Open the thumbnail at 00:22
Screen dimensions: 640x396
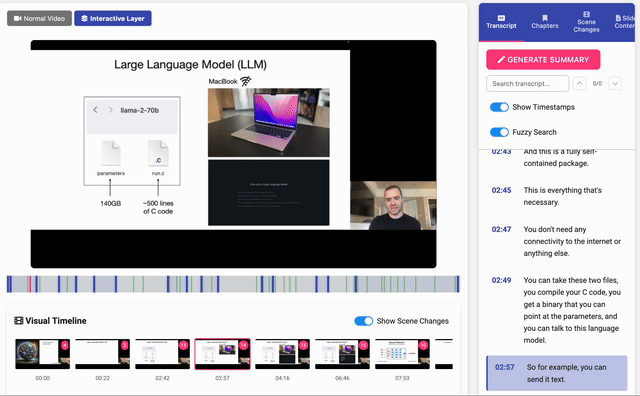point(102,354)
